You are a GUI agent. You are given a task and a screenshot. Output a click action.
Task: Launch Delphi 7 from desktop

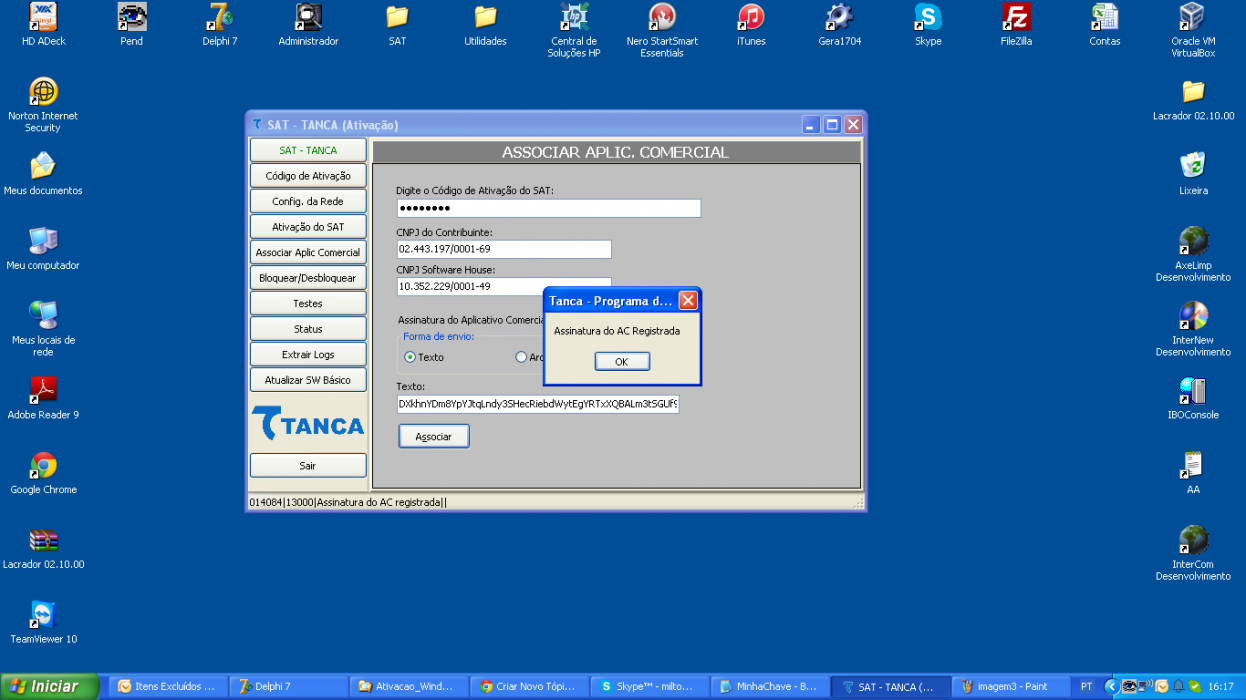(x=220, y=17)
